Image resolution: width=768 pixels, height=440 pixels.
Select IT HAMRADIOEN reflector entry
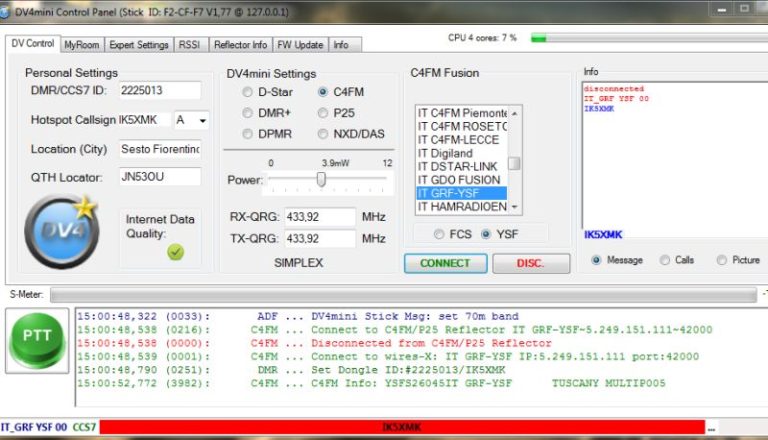(x=462, y=207)
